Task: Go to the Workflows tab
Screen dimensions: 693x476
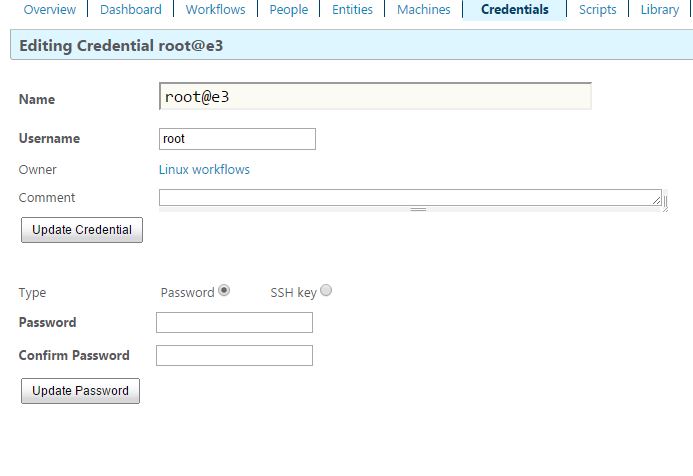Action: pos(215,9)
